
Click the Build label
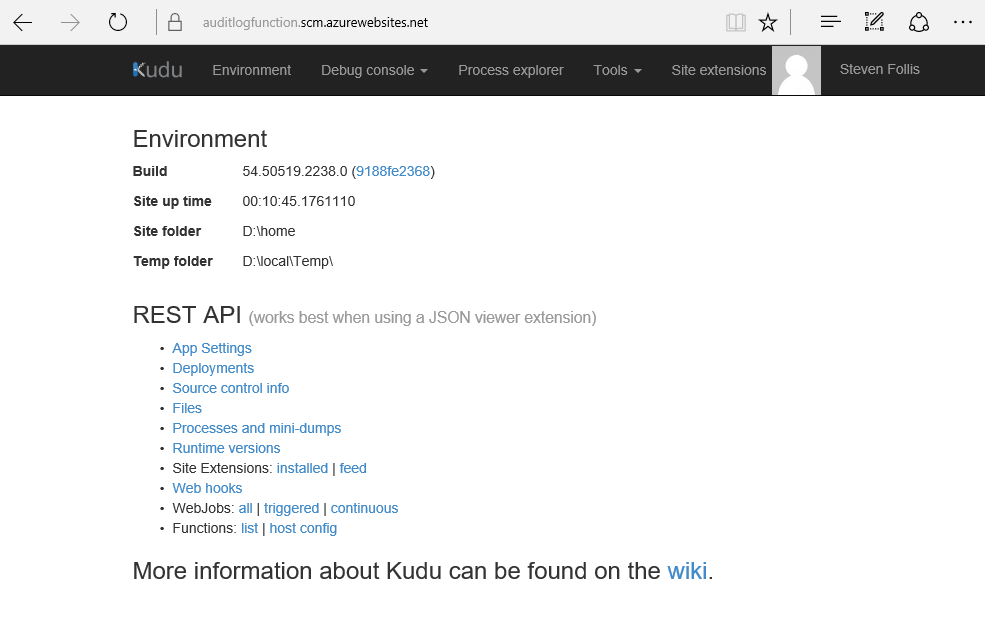150,171
